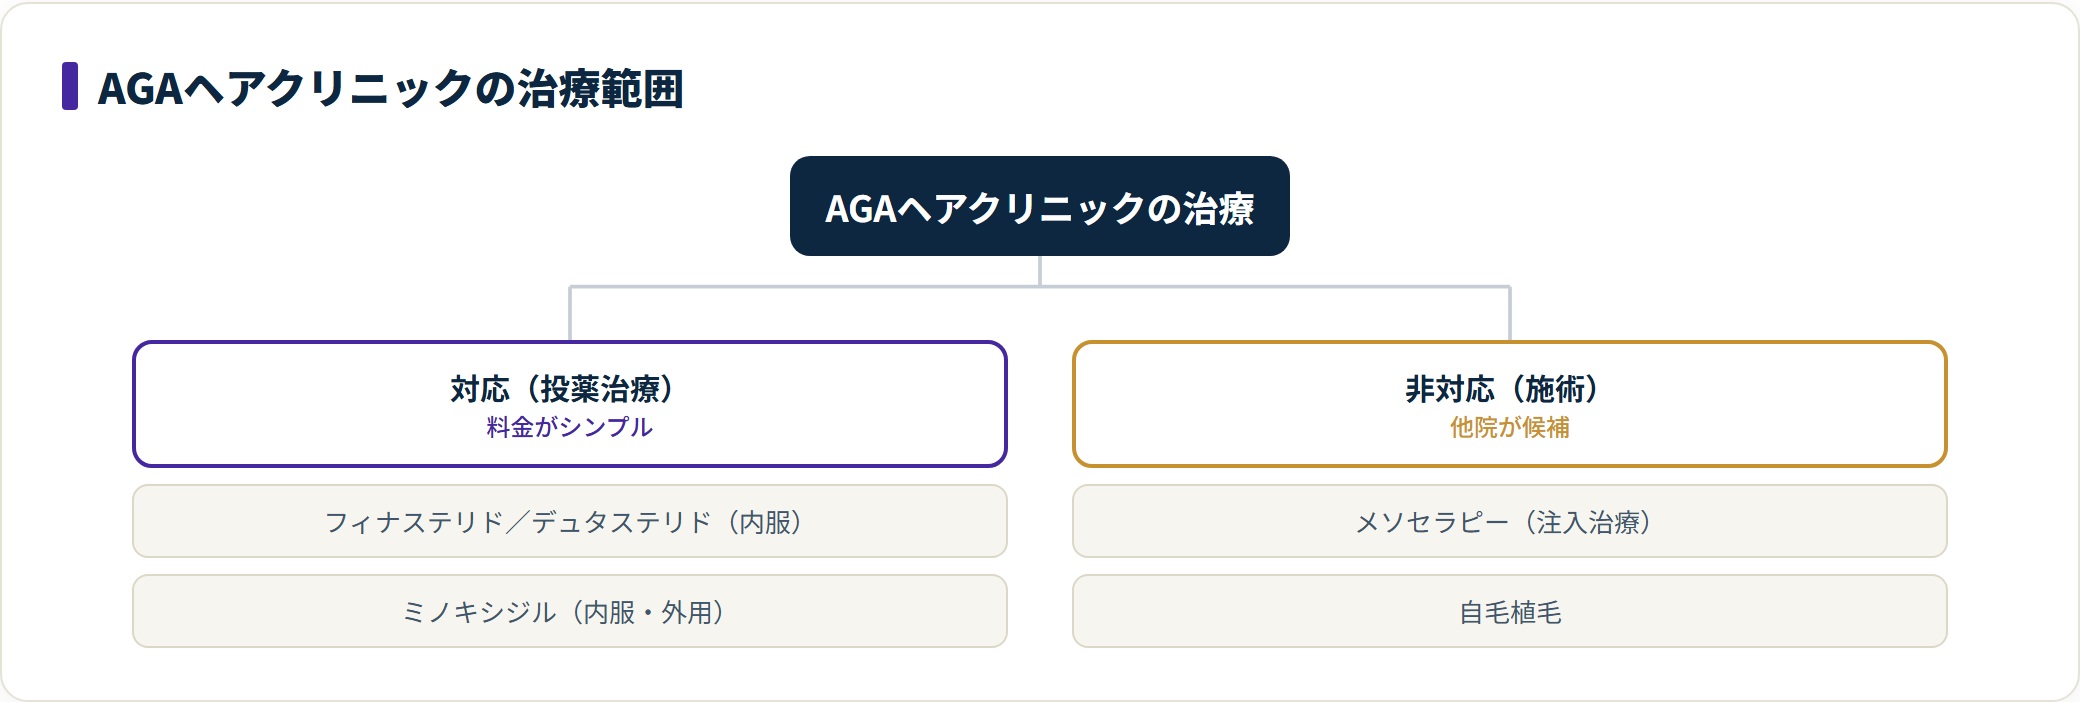Click the purple 料金がシンプル subtitle

pos(569,427)
